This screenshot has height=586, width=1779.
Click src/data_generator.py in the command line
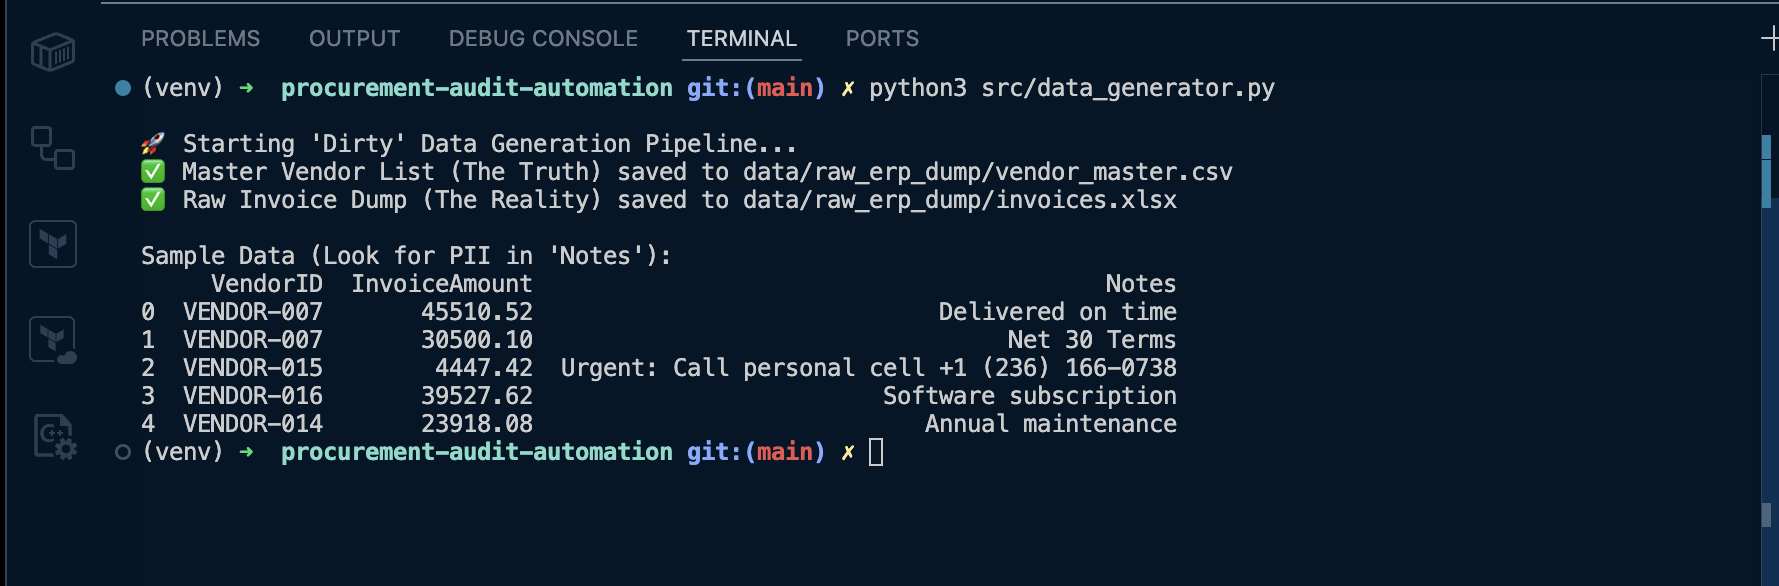[x=1127, y=88]
